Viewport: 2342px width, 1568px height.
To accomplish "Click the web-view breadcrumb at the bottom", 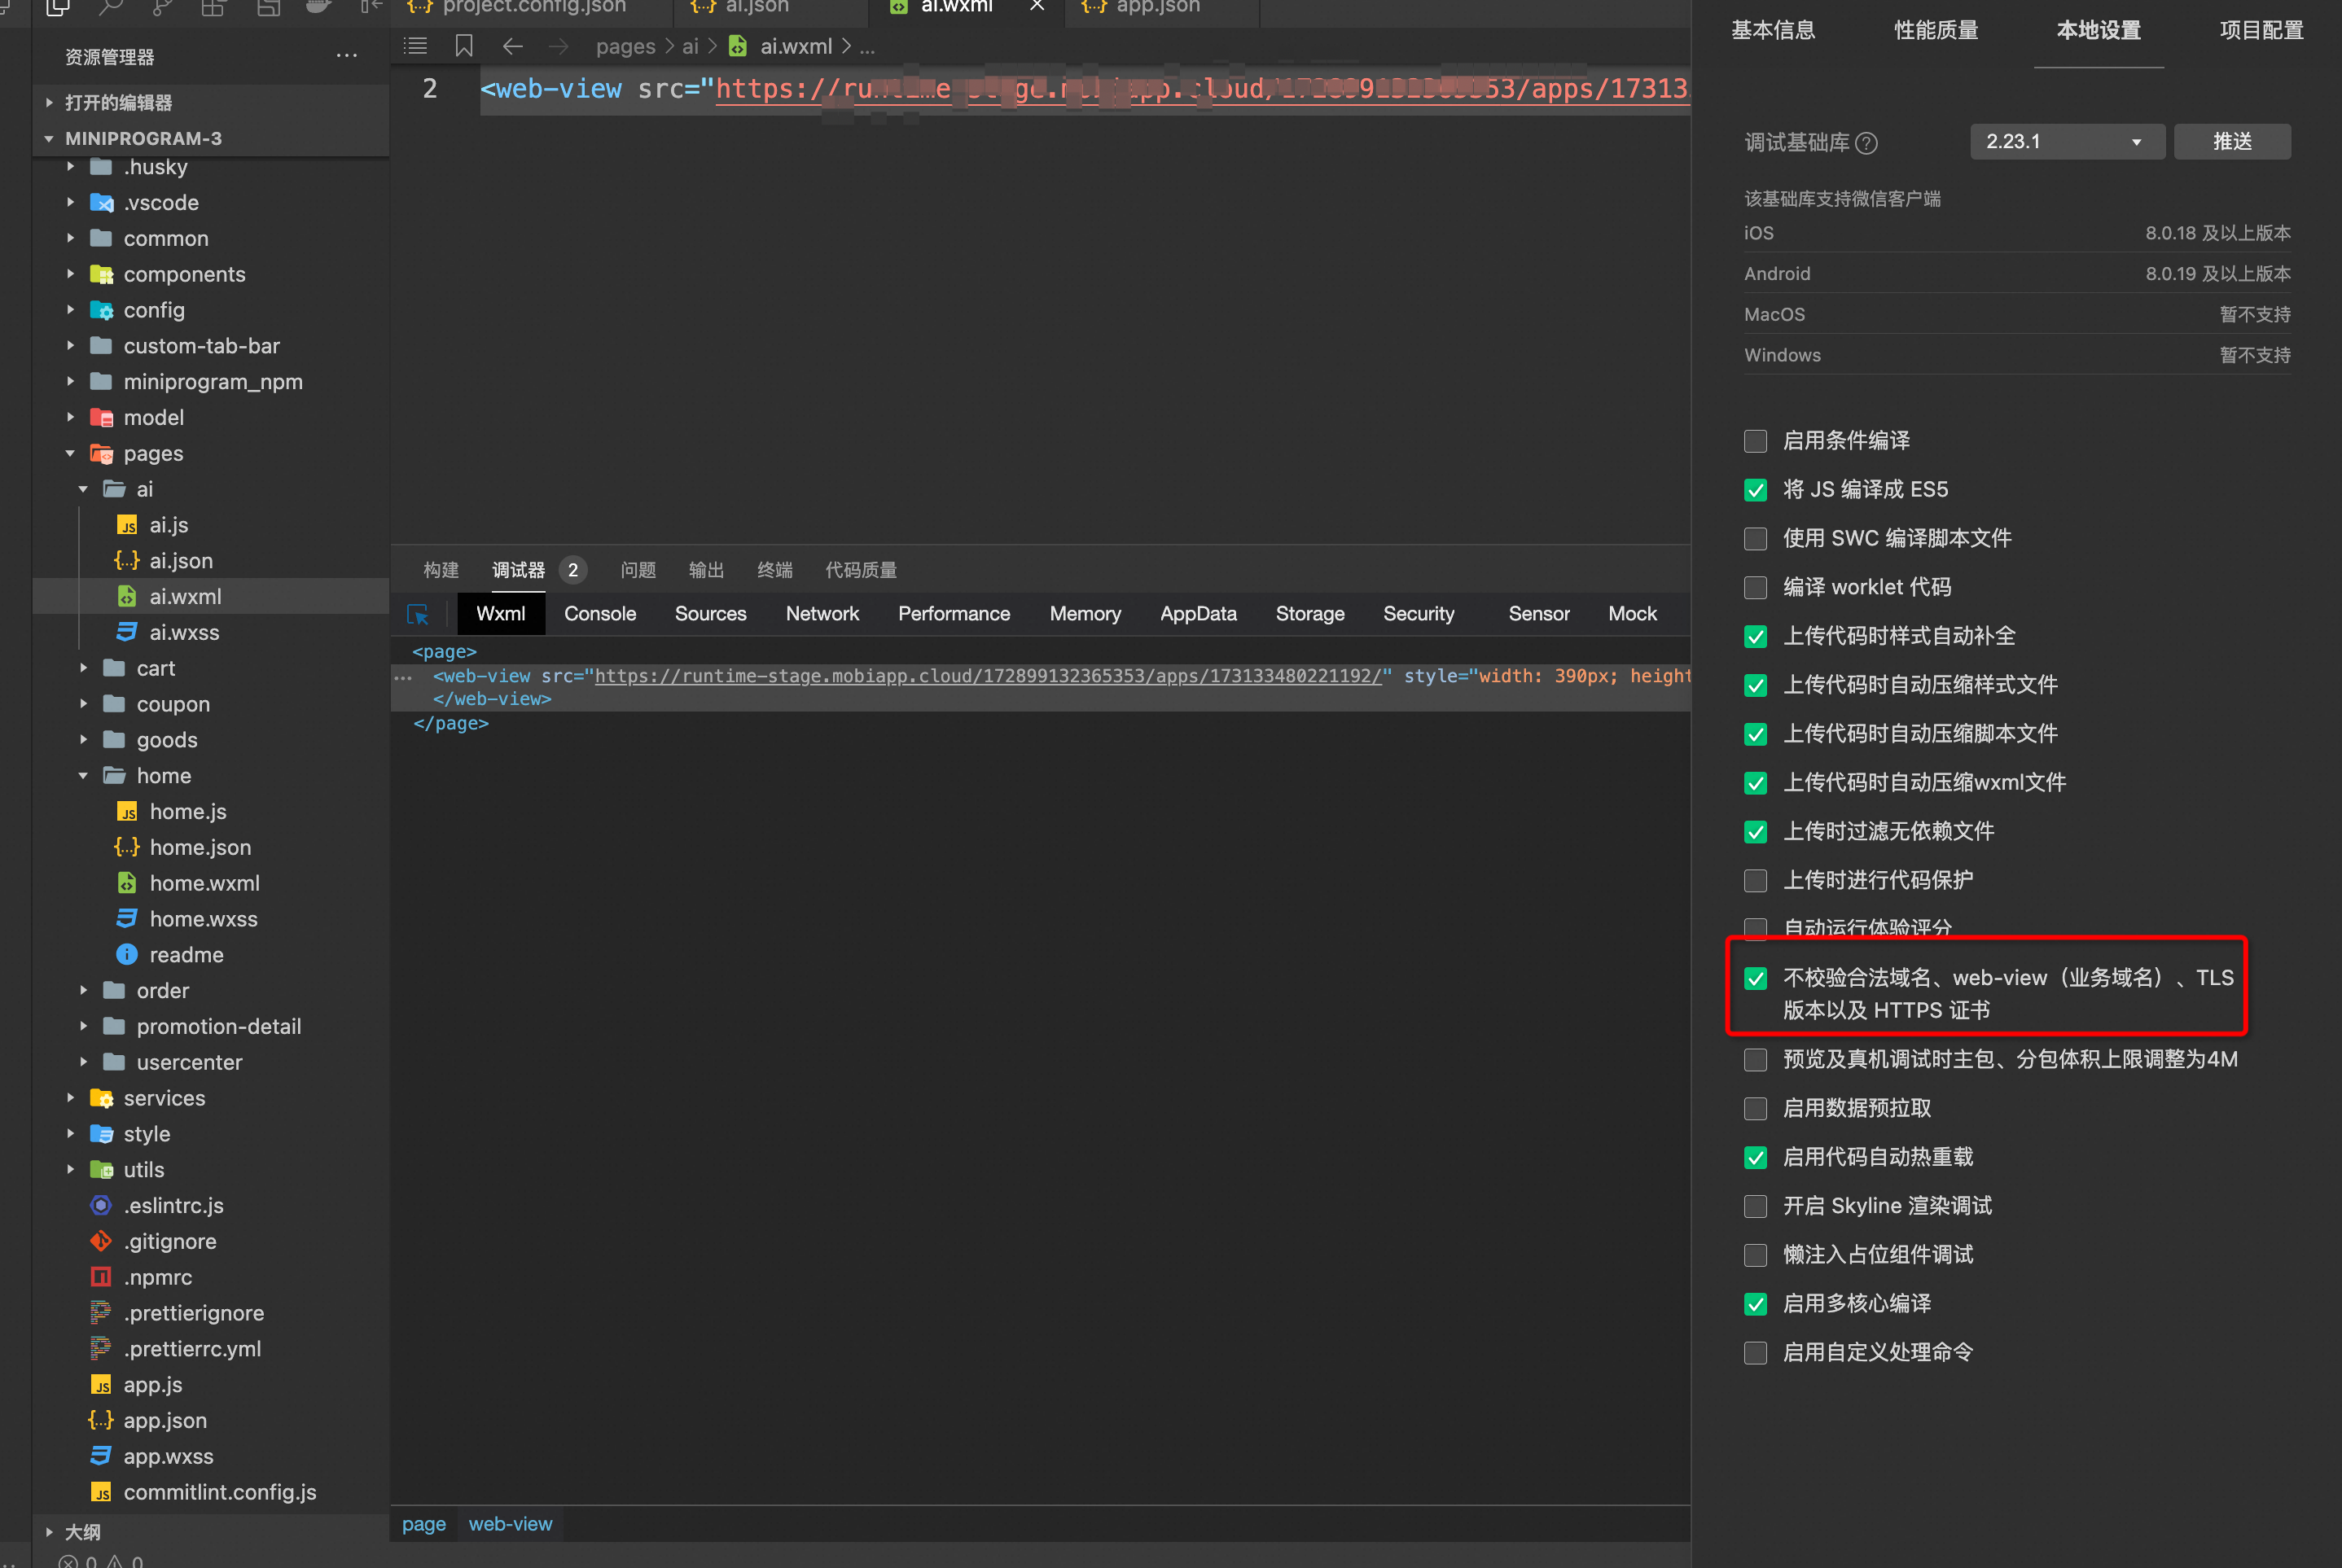I will (x=510, y=1524).
